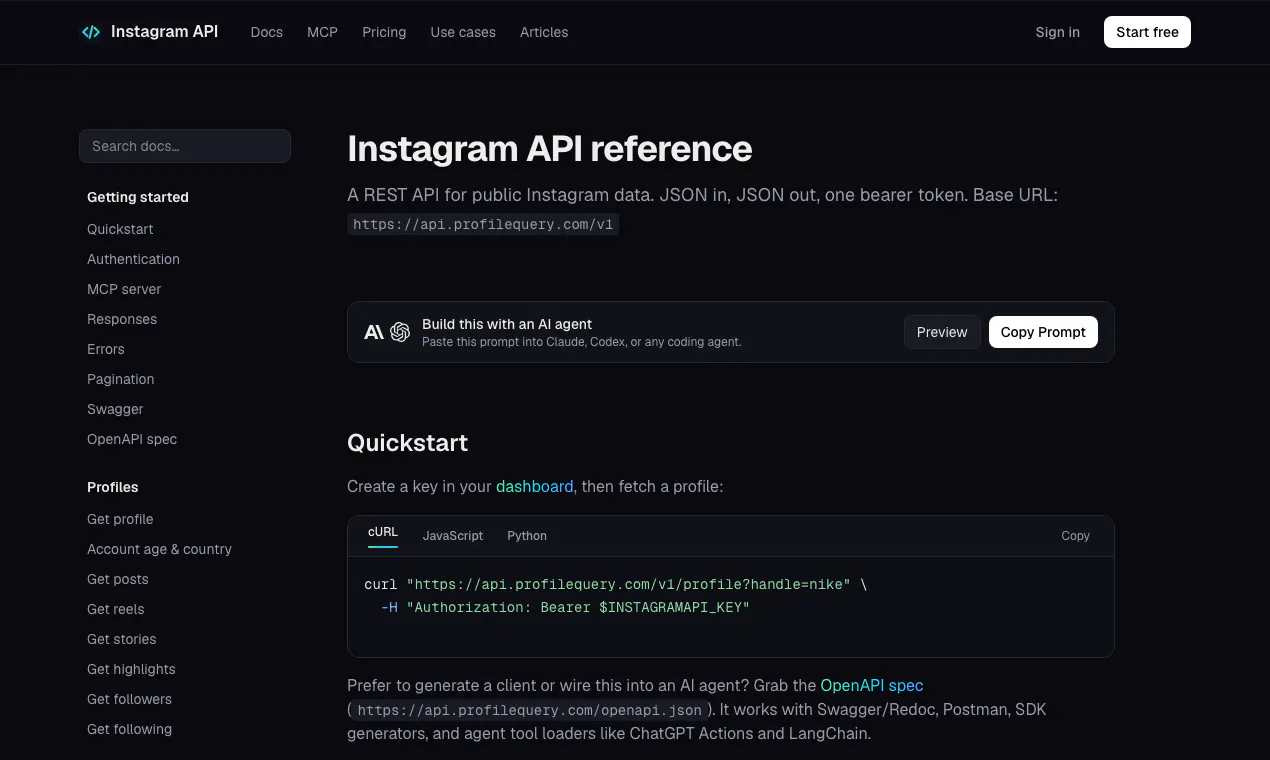Click the https://api.profilequery.com/openapi.json inline code
The image size is (1270, 760).
tap(529, 710)
